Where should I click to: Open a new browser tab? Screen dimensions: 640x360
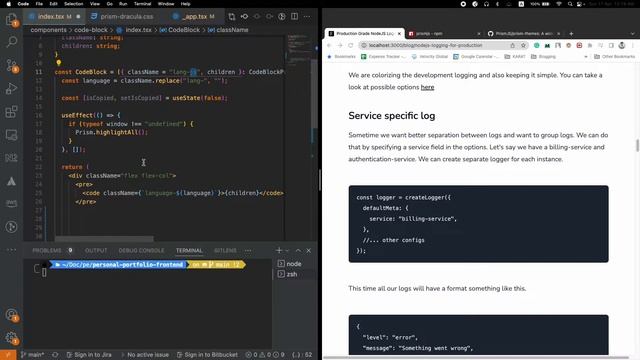pyautogui.click(x=571, y=33)
